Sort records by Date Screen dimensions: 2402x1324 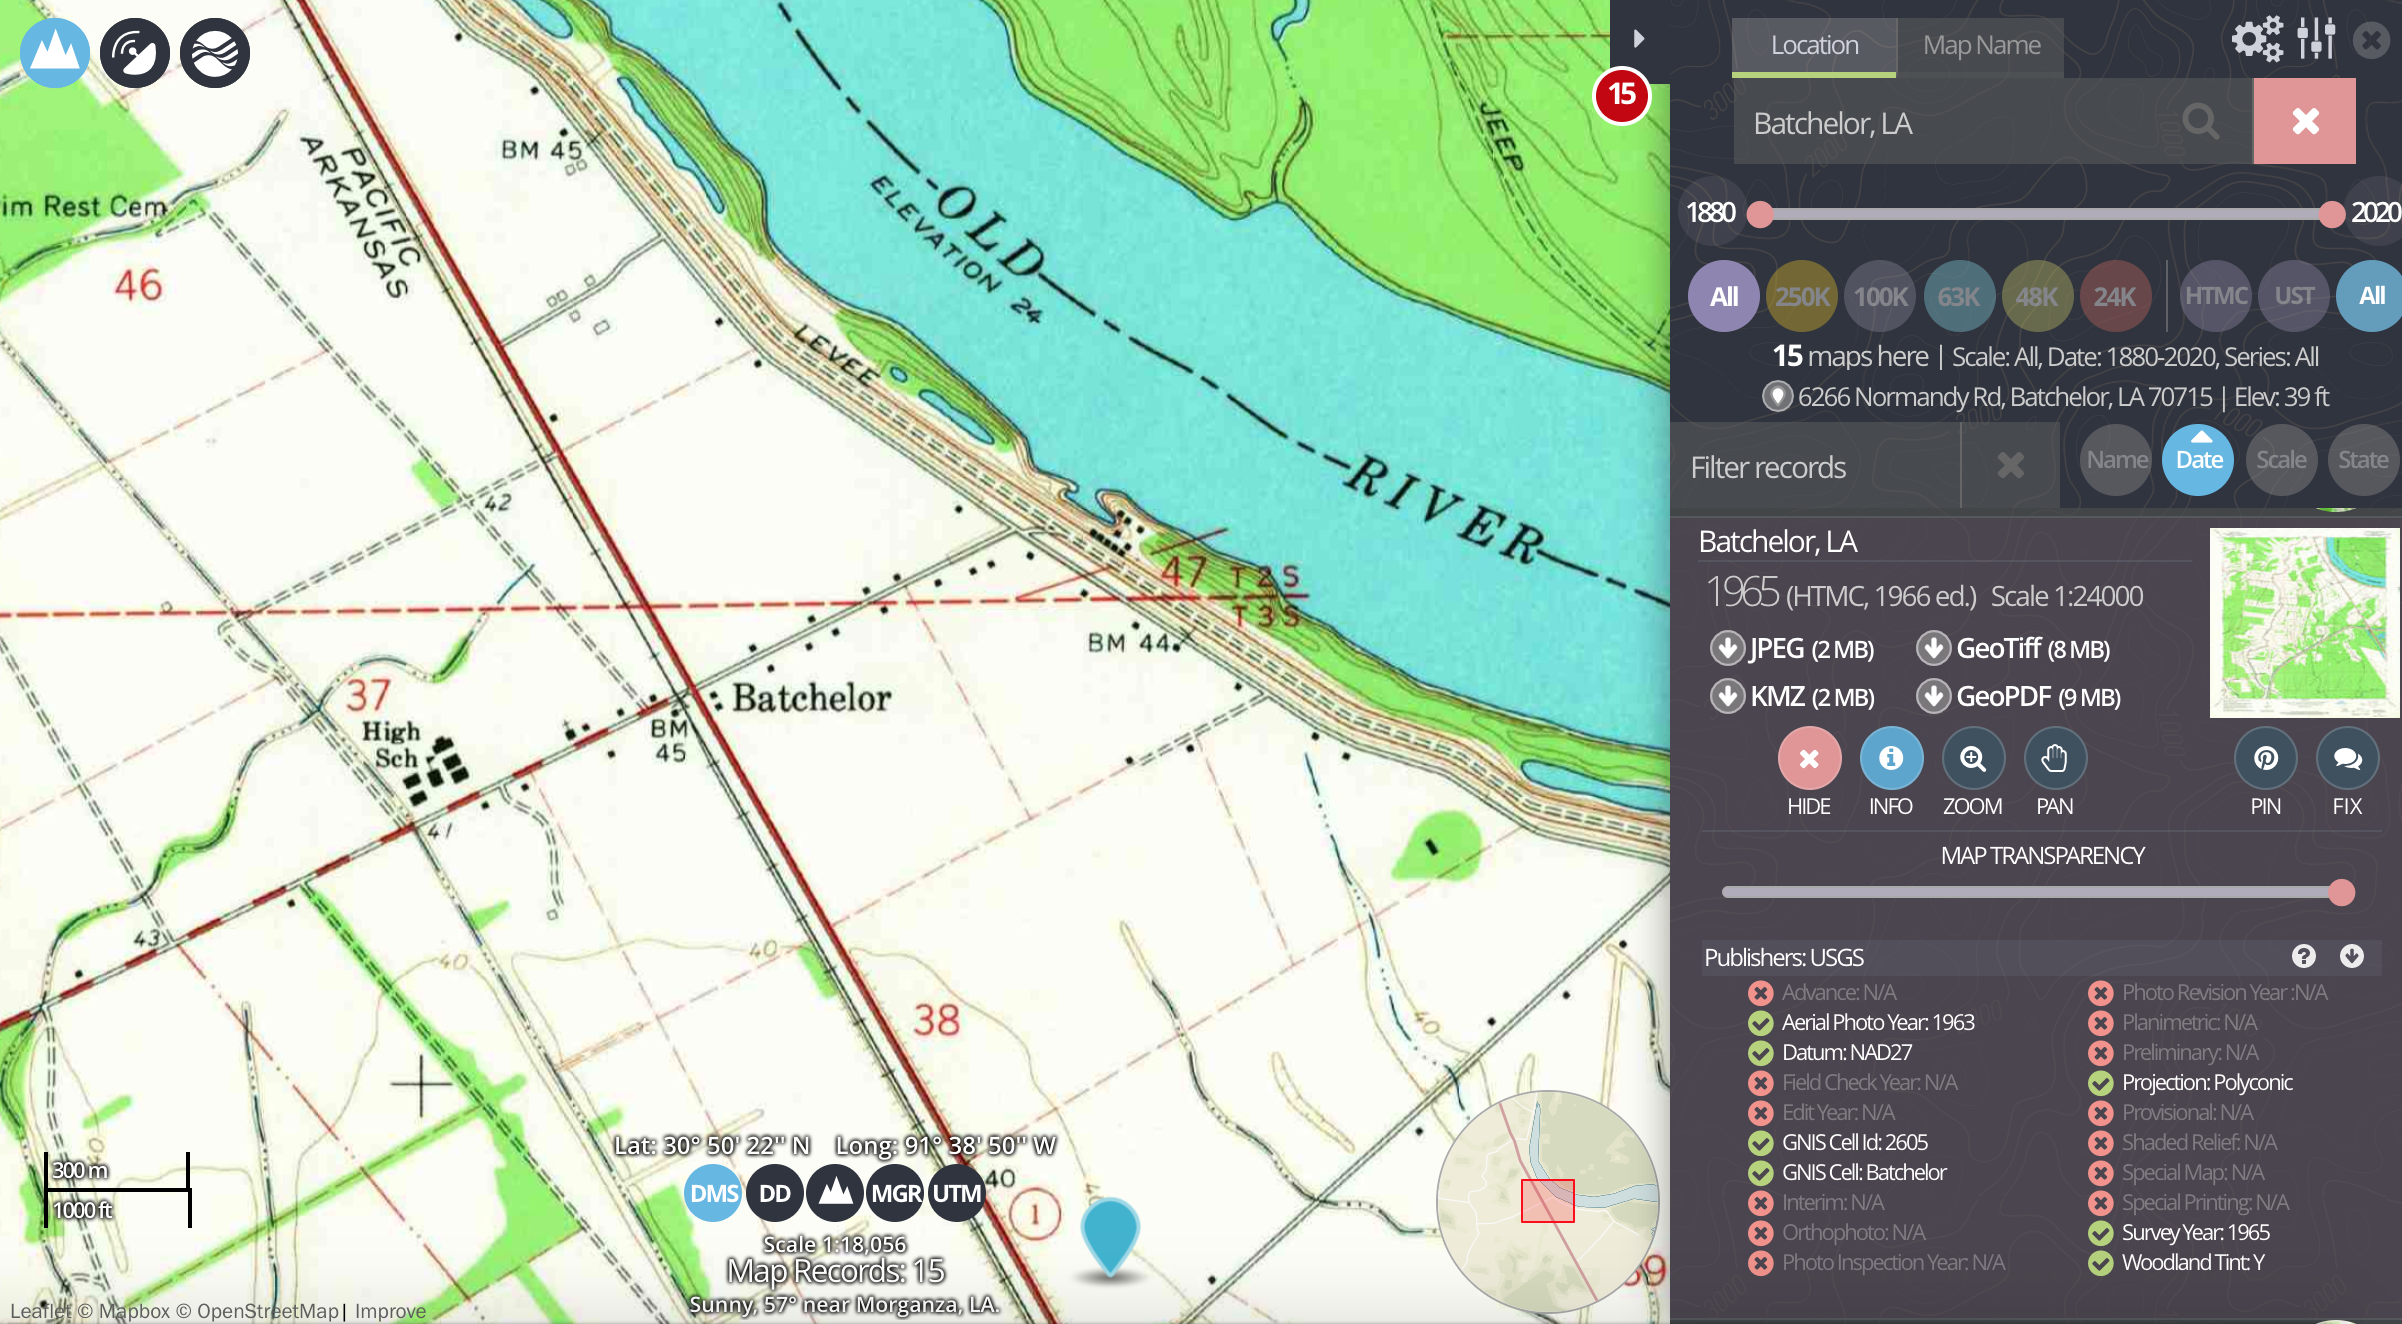(2198, 460)
